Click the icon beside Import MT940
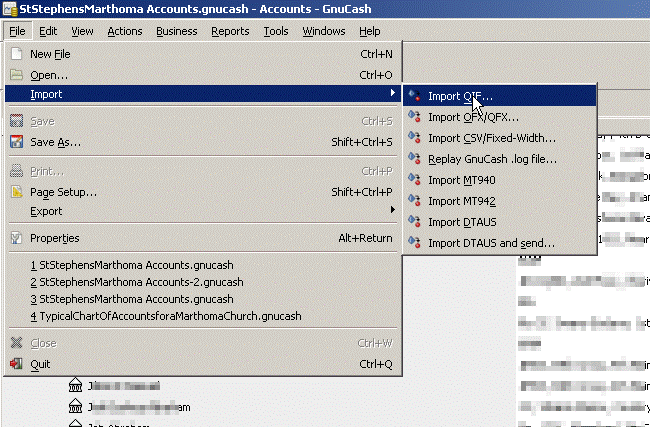 point(414,180)
